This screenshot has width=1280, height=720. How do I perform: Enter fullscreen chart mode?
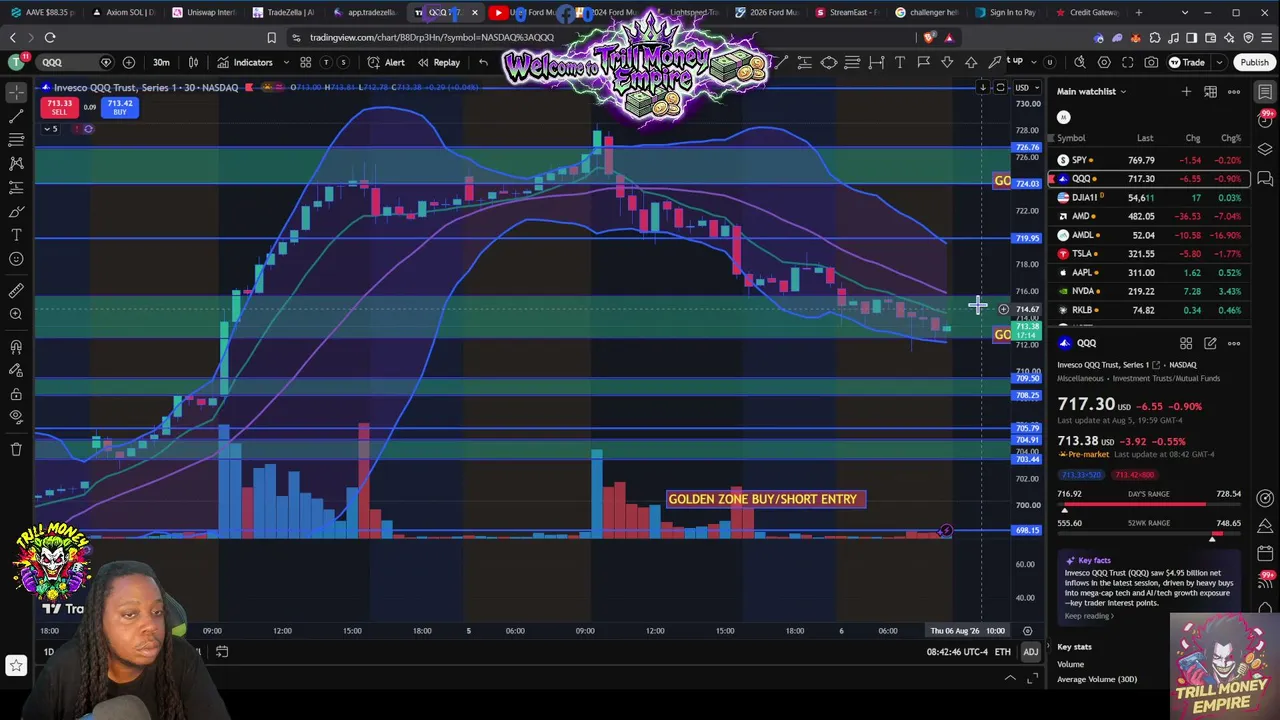1128,62
